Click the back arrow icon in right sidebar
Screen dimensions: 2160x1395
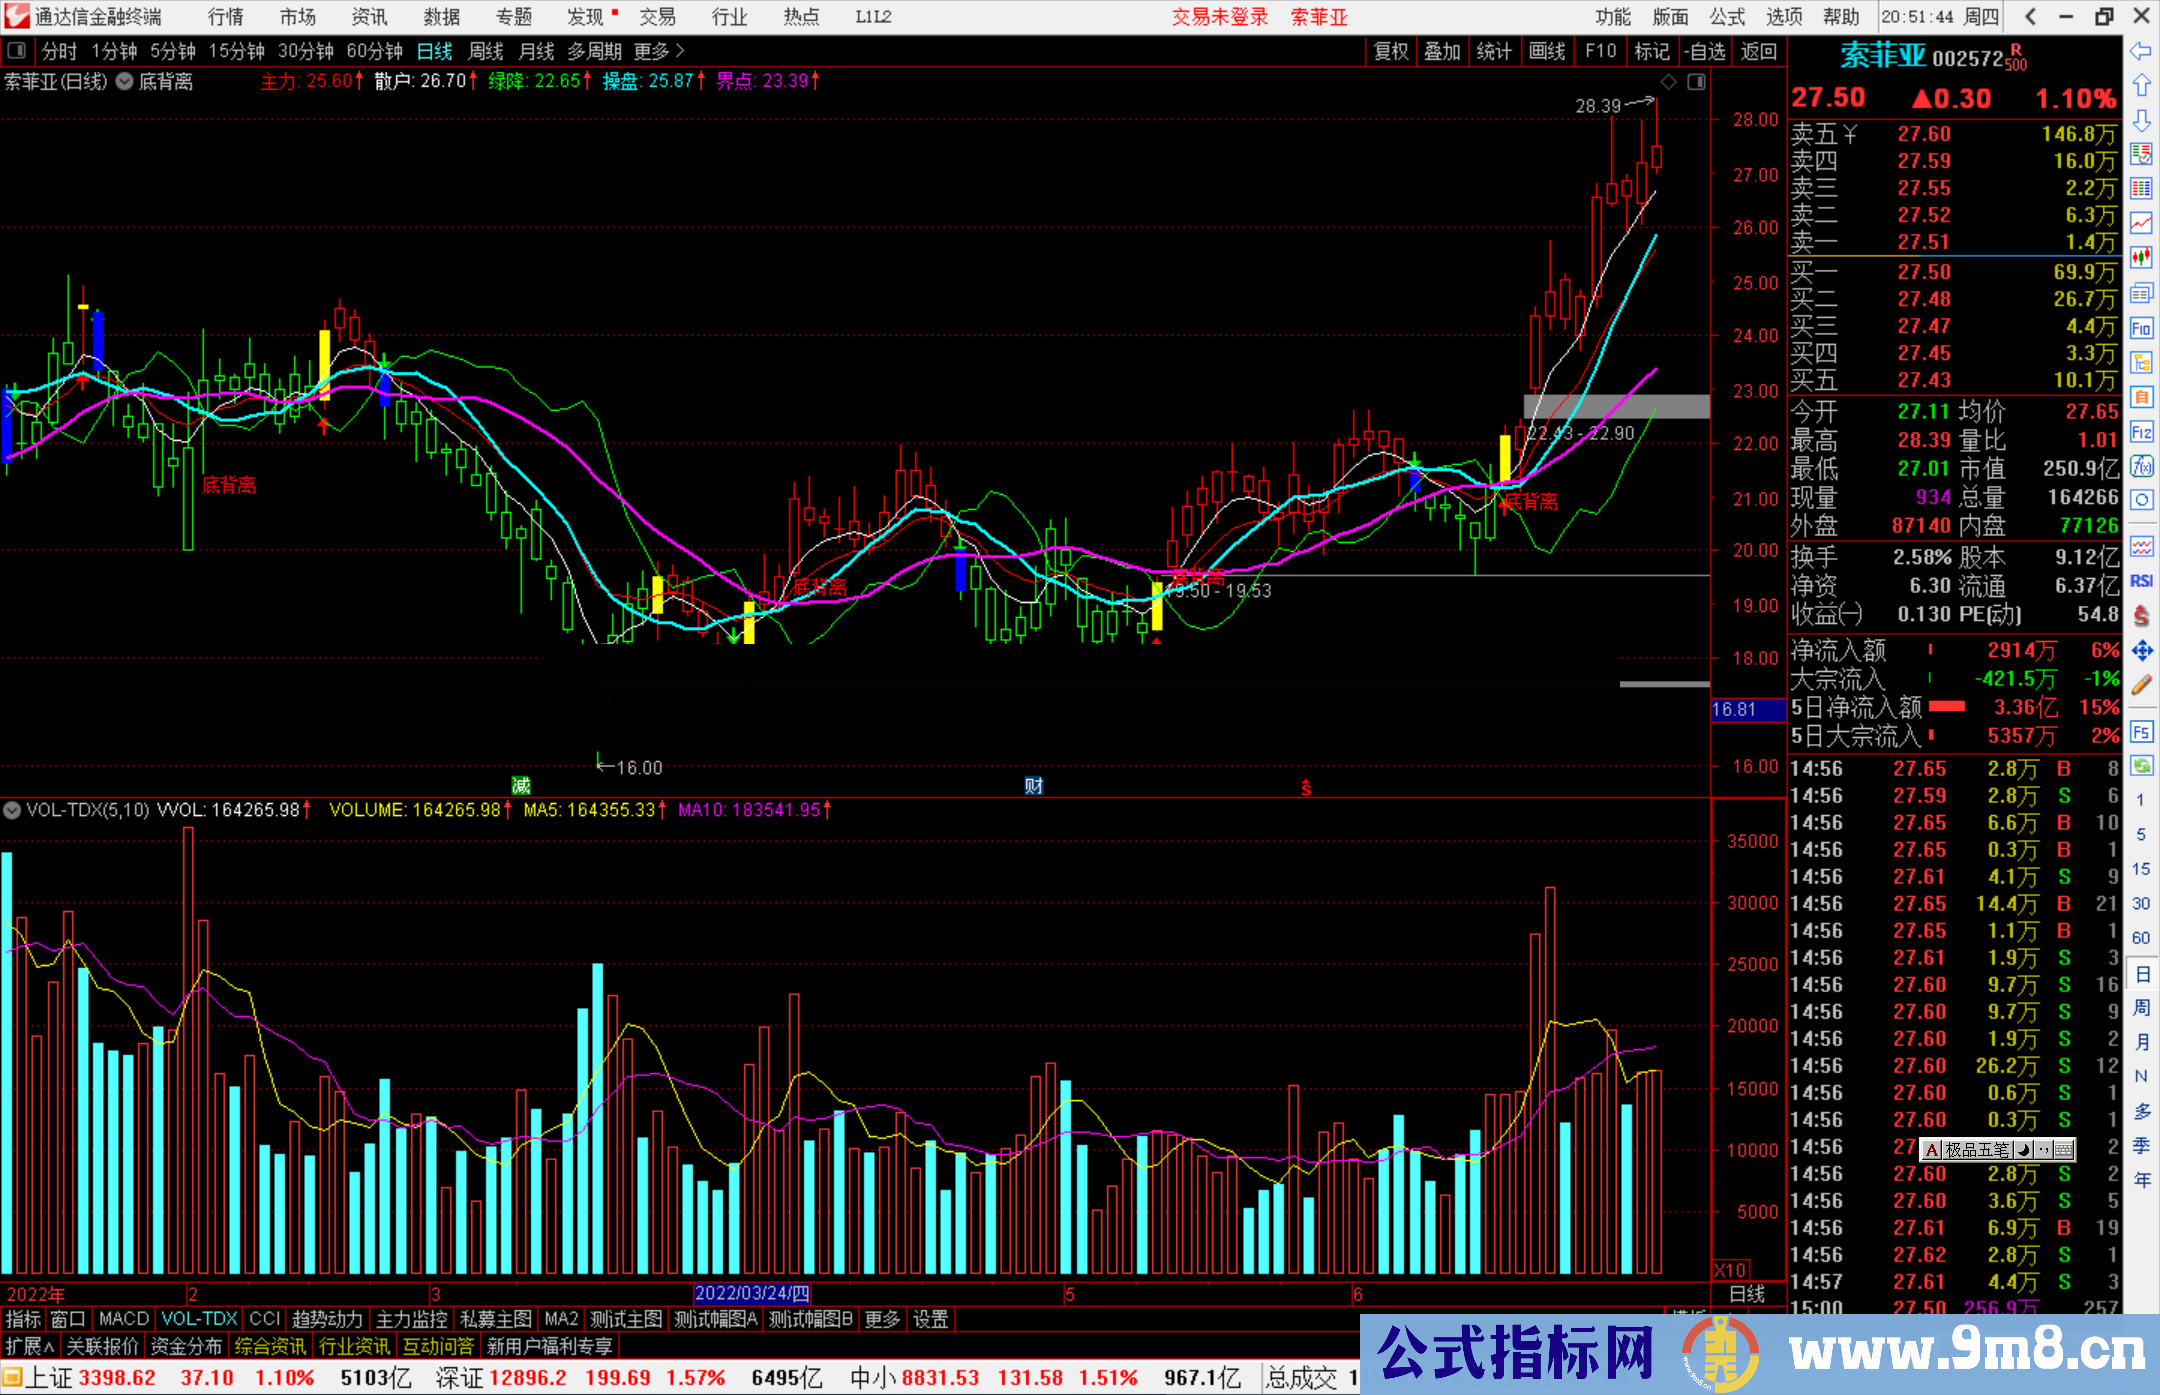[x=2140, y=51]
